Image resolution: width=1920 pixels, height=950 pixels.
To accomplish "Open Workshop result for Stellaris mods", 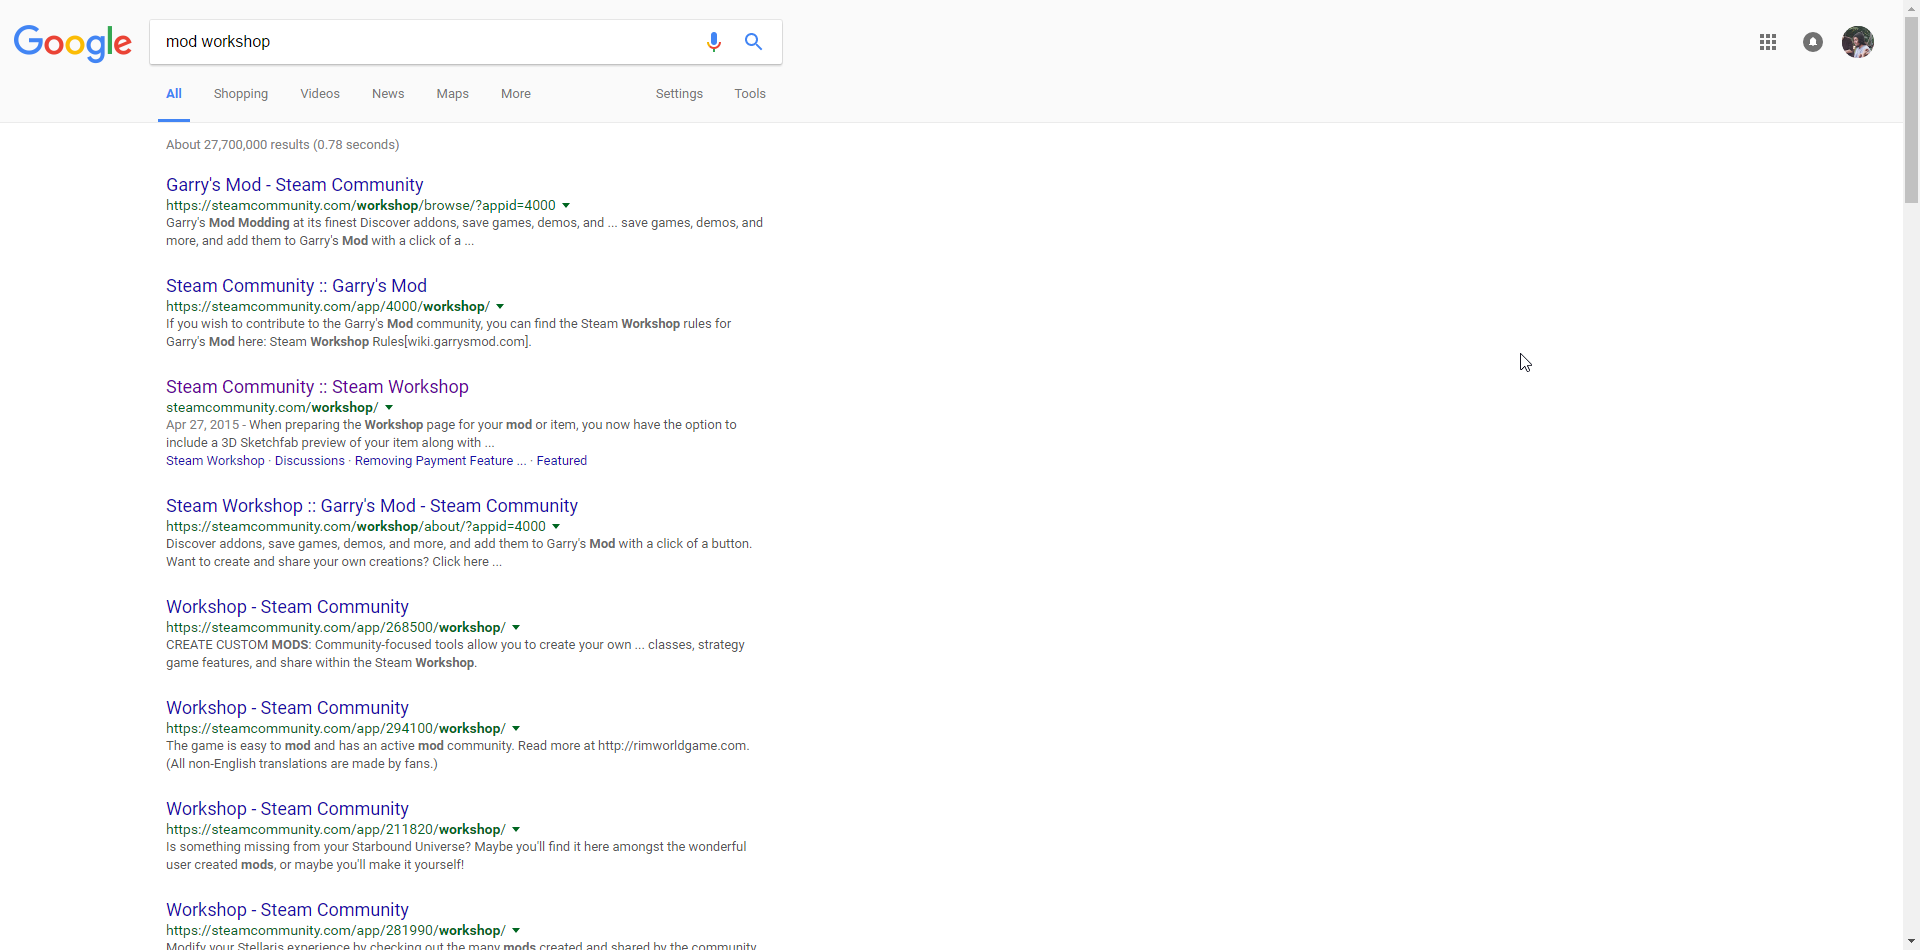I will click(x=287, y=910).
